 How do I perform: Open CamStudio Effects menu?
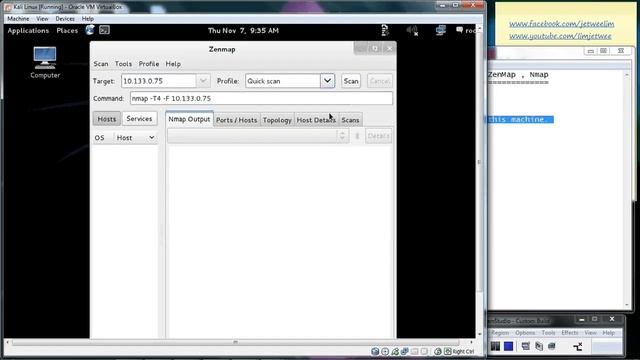coord(569,333)
